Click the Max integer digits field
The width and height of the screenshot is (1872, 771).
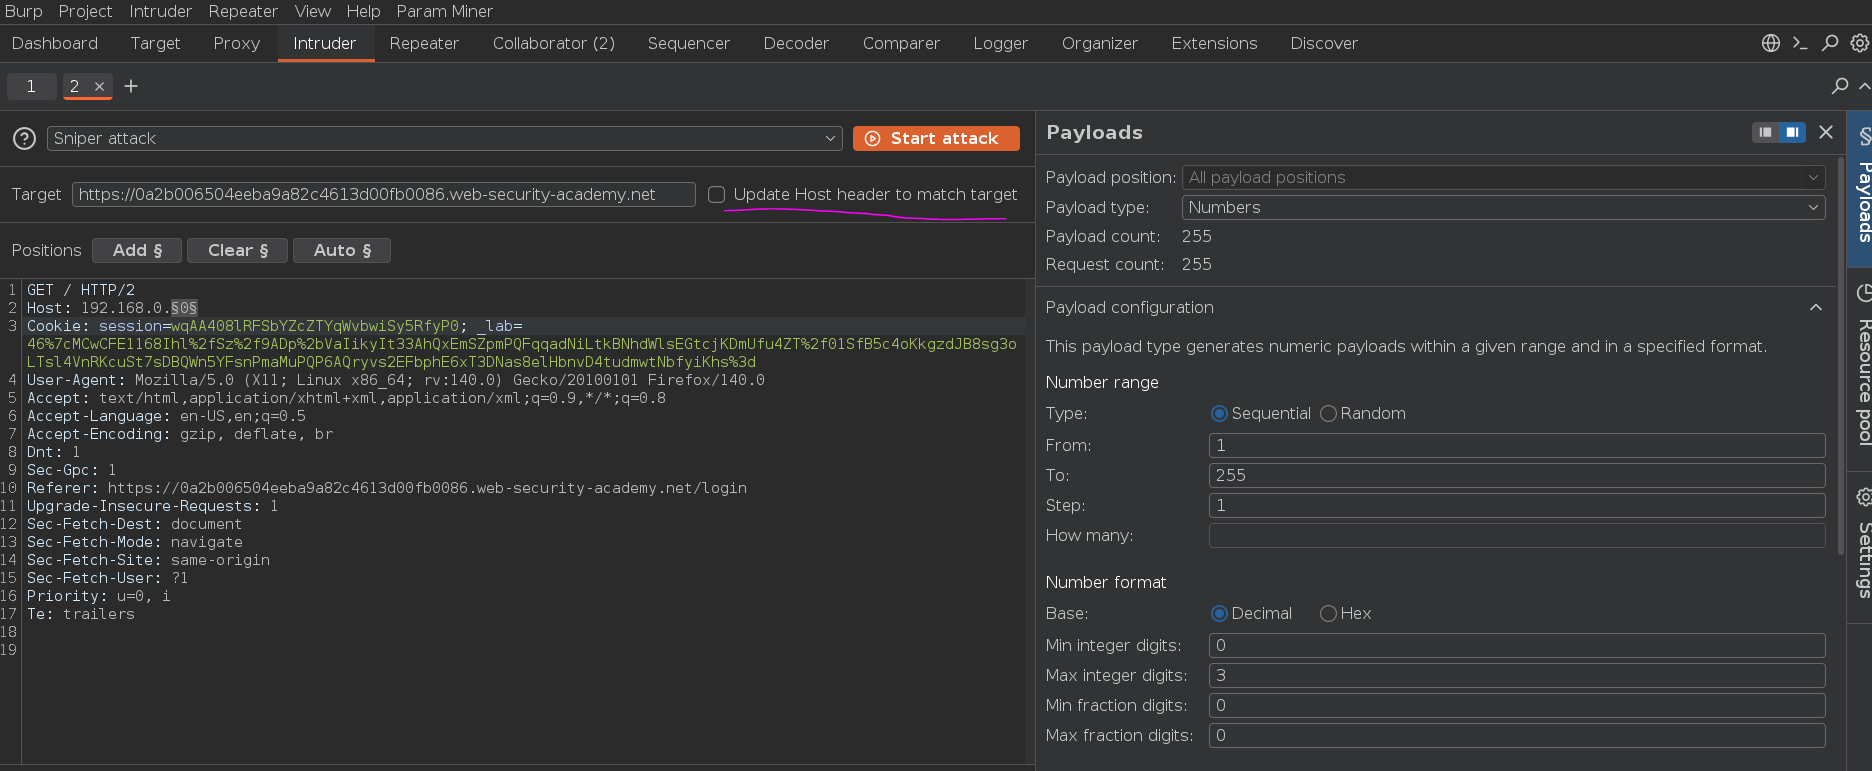[x=1517, y=675]
